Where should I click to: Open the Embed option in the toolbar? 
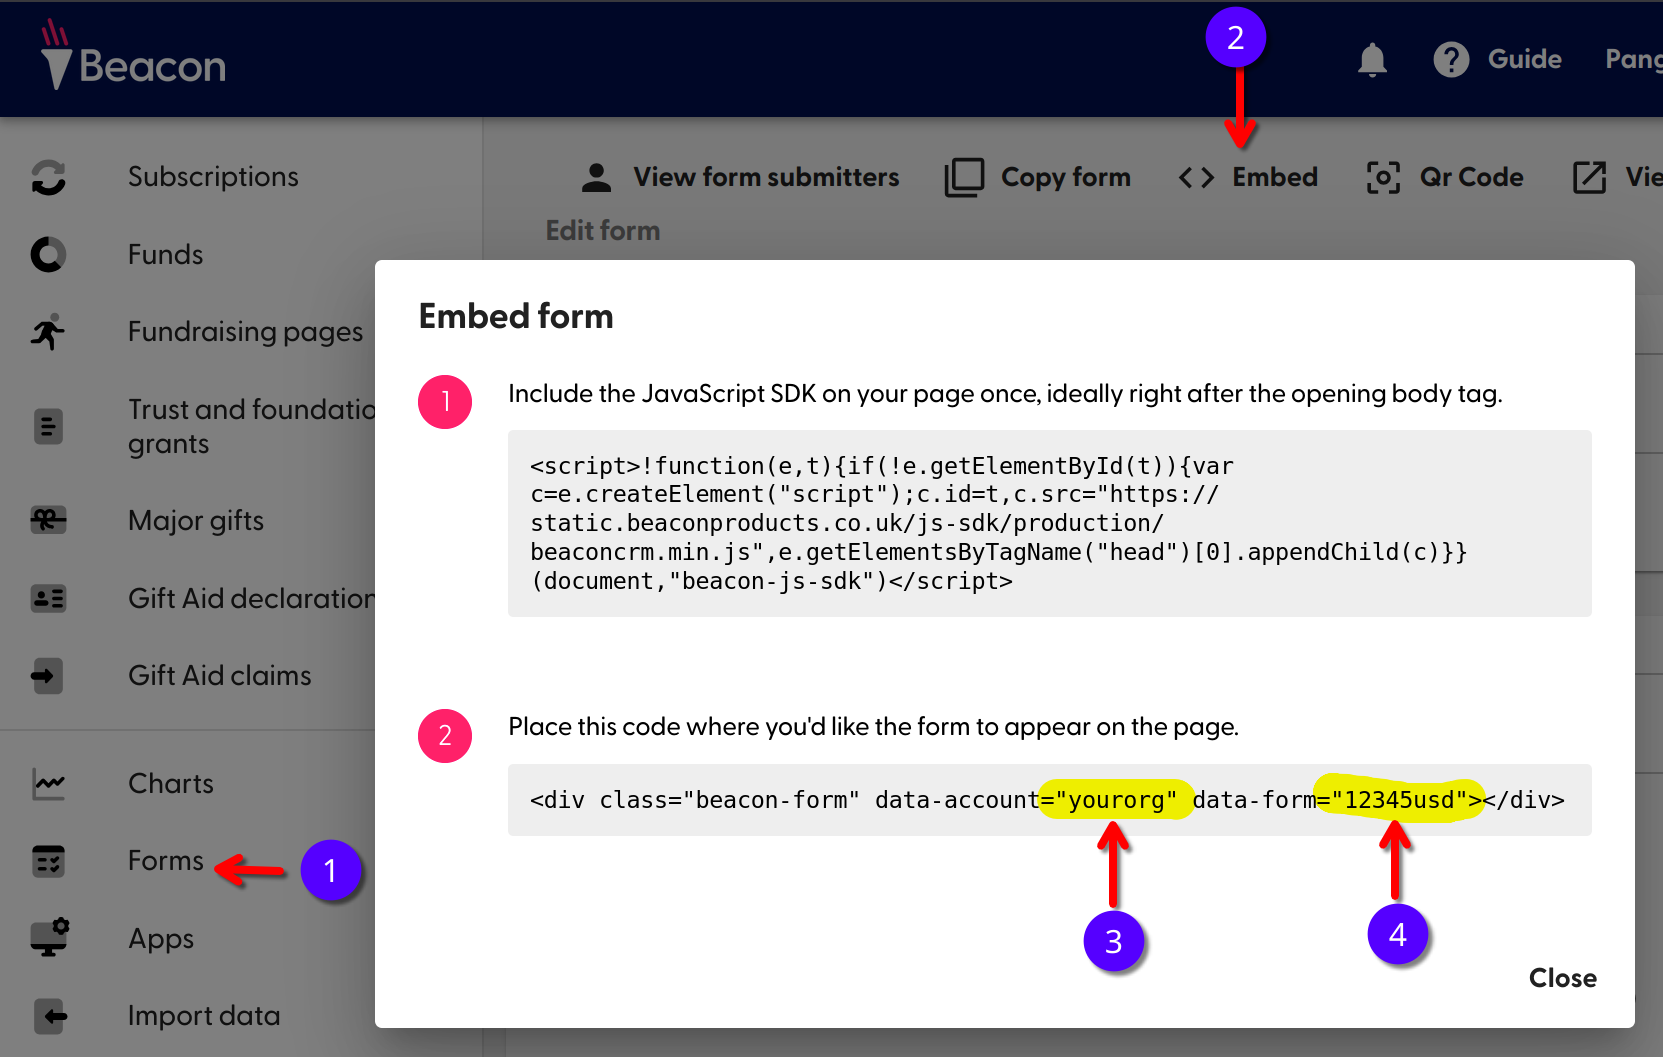1247,177
